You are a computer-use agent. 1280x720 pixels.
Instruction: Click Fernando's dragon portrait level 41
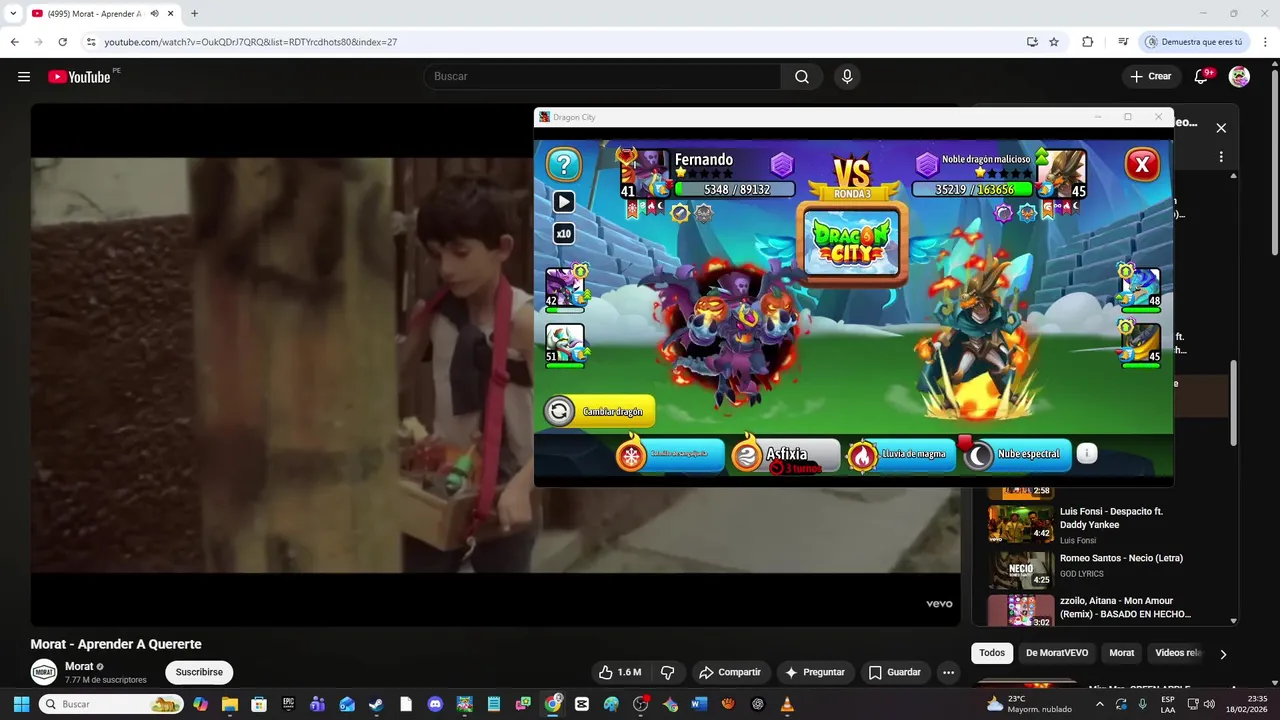(x=644, y=173)
